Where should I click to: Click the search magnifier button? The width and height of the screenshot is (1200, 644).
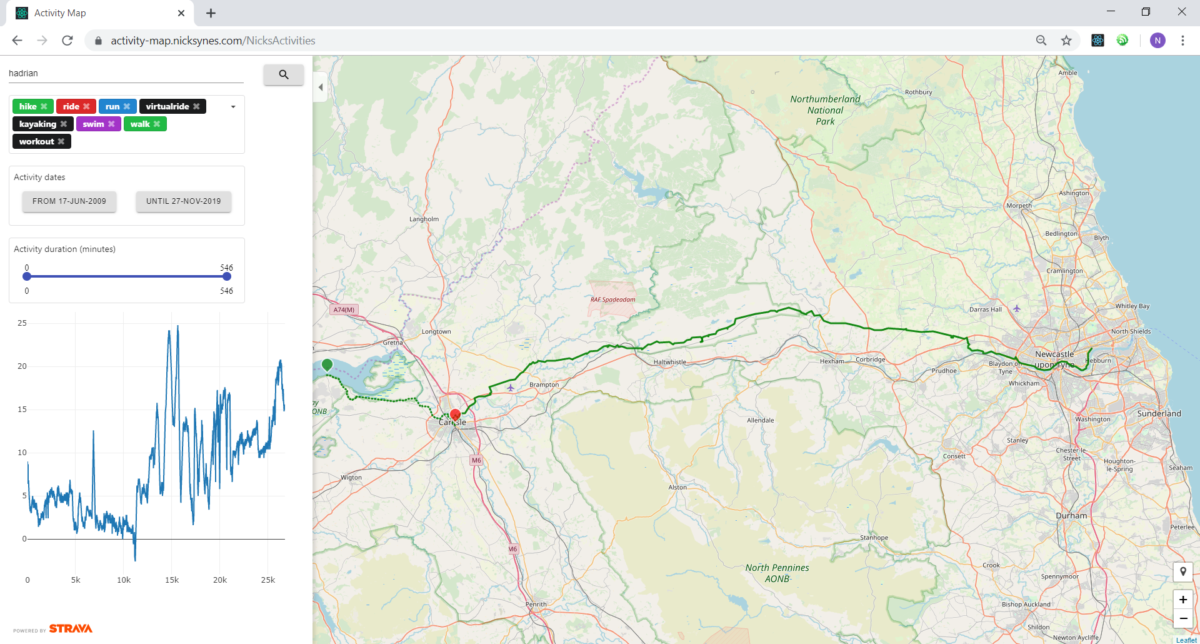pos(283,75)
